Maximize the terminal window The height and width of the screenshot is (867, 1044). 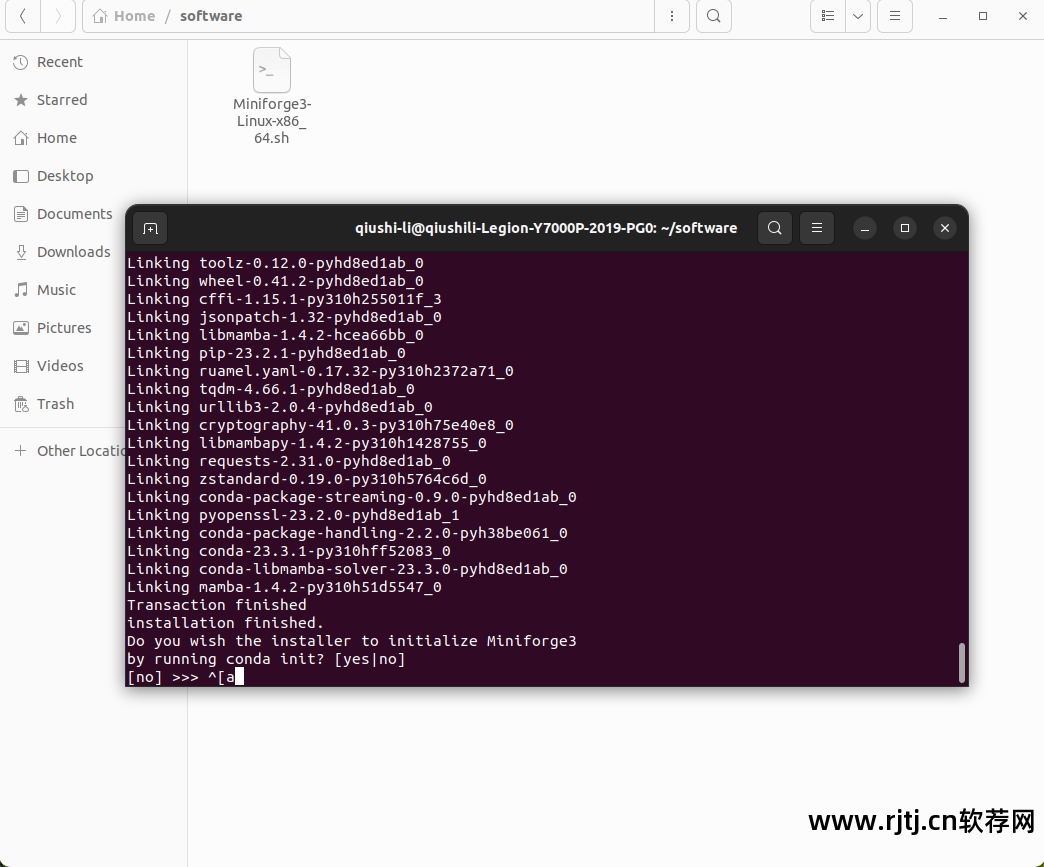905,228
